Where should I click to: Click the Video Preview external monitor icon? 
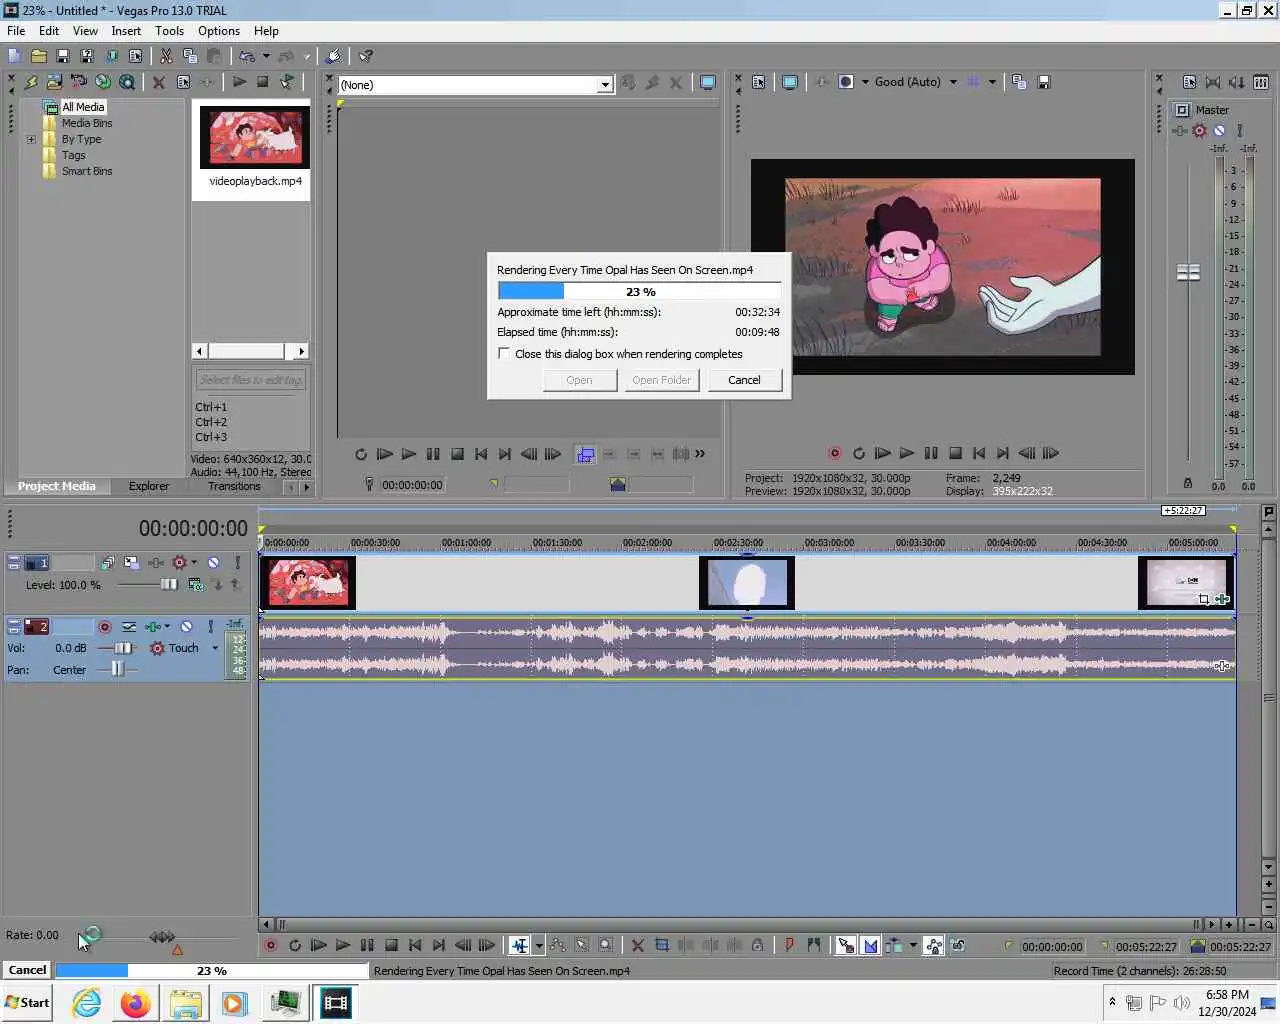(790, 82)
